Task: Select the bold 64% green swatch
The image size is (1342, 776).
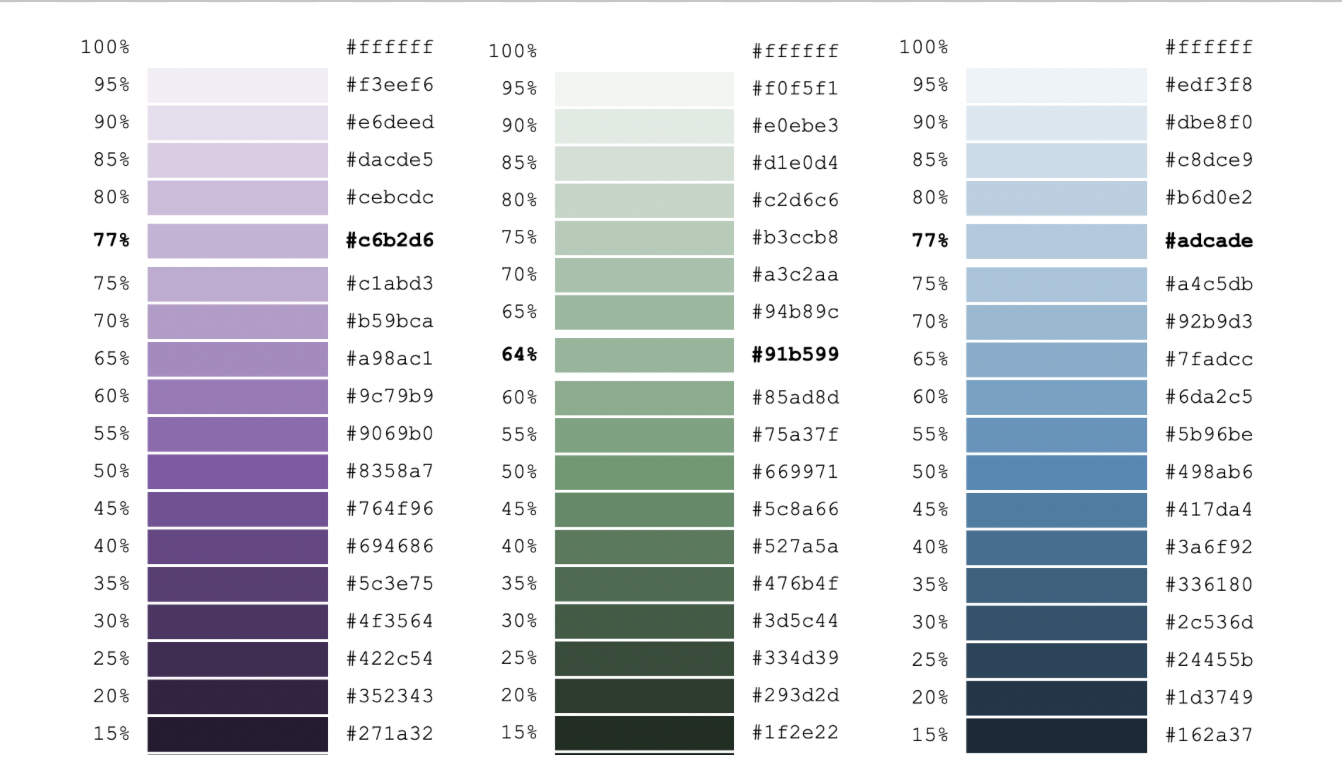Action: click(644, 355)
